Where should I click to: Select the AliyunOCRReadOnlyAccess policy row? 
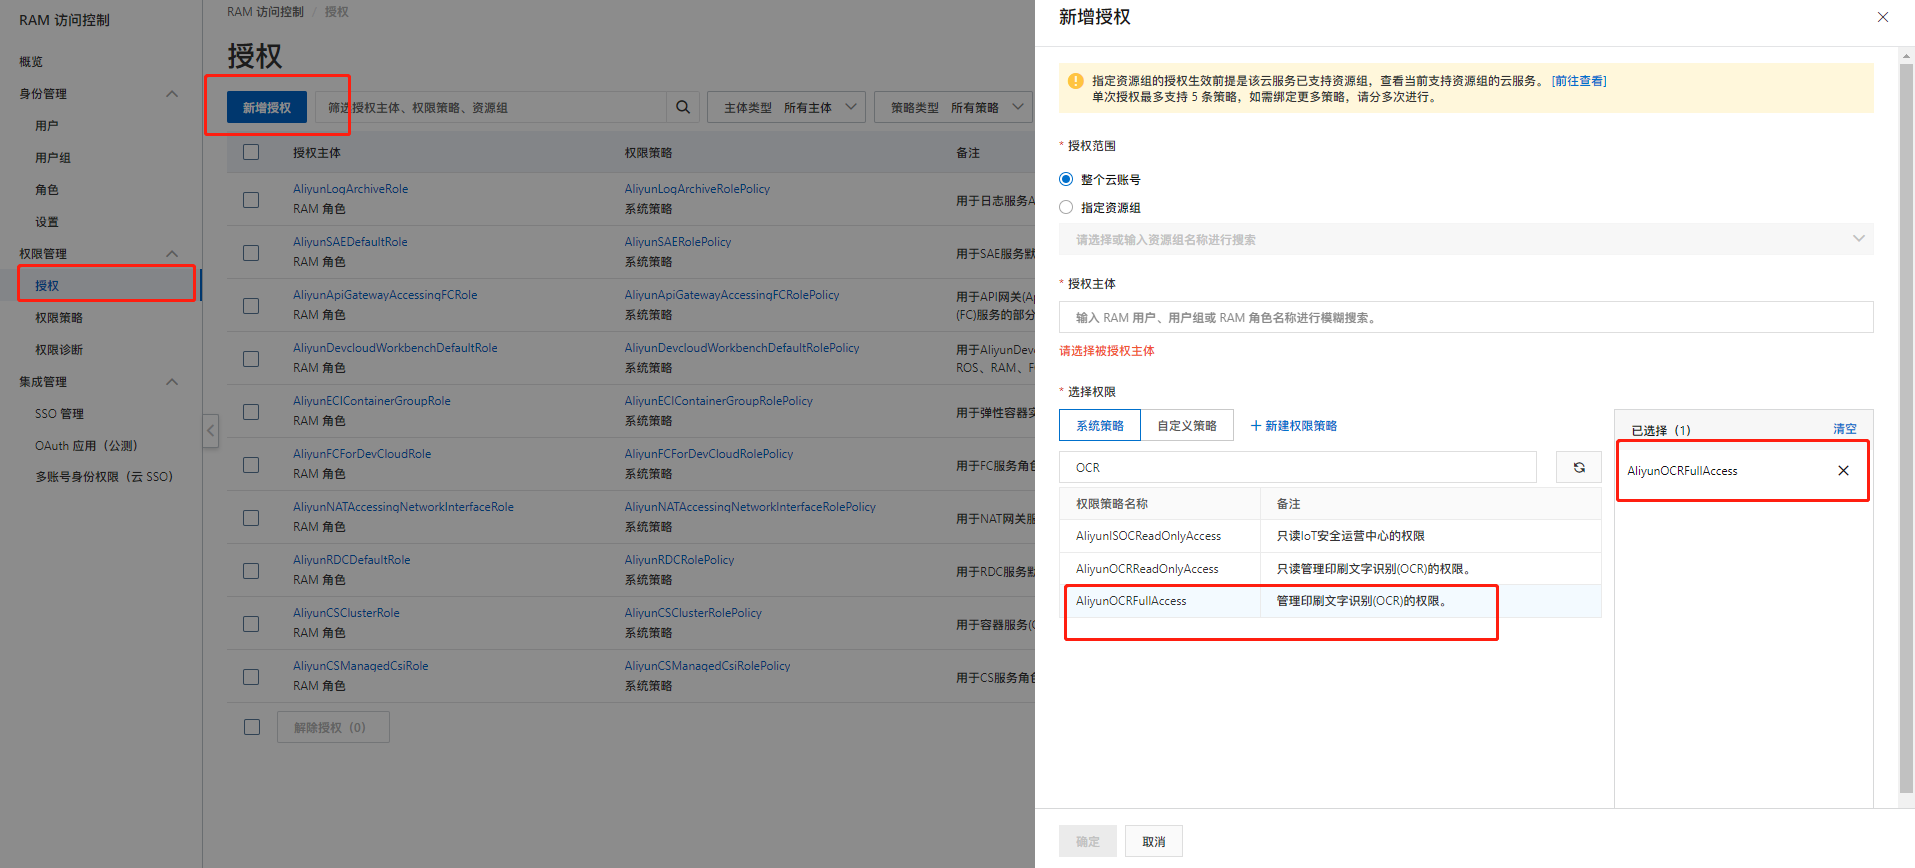pos(1330,568)
